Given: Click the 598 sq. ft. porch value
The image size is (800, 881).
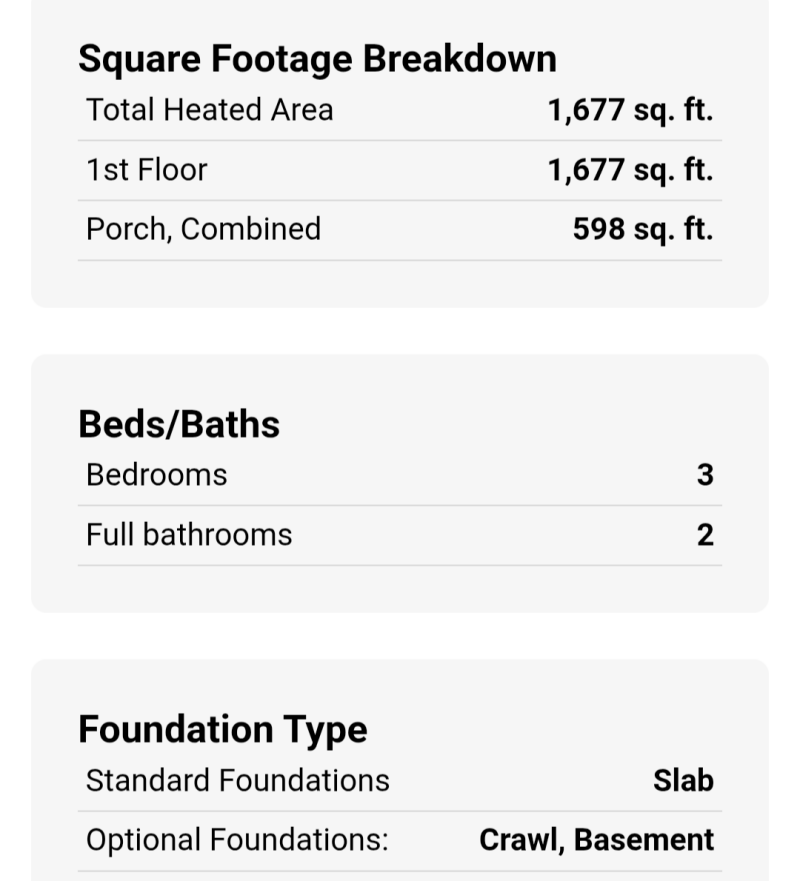Looking at the screenshot, I should [643, 229].
